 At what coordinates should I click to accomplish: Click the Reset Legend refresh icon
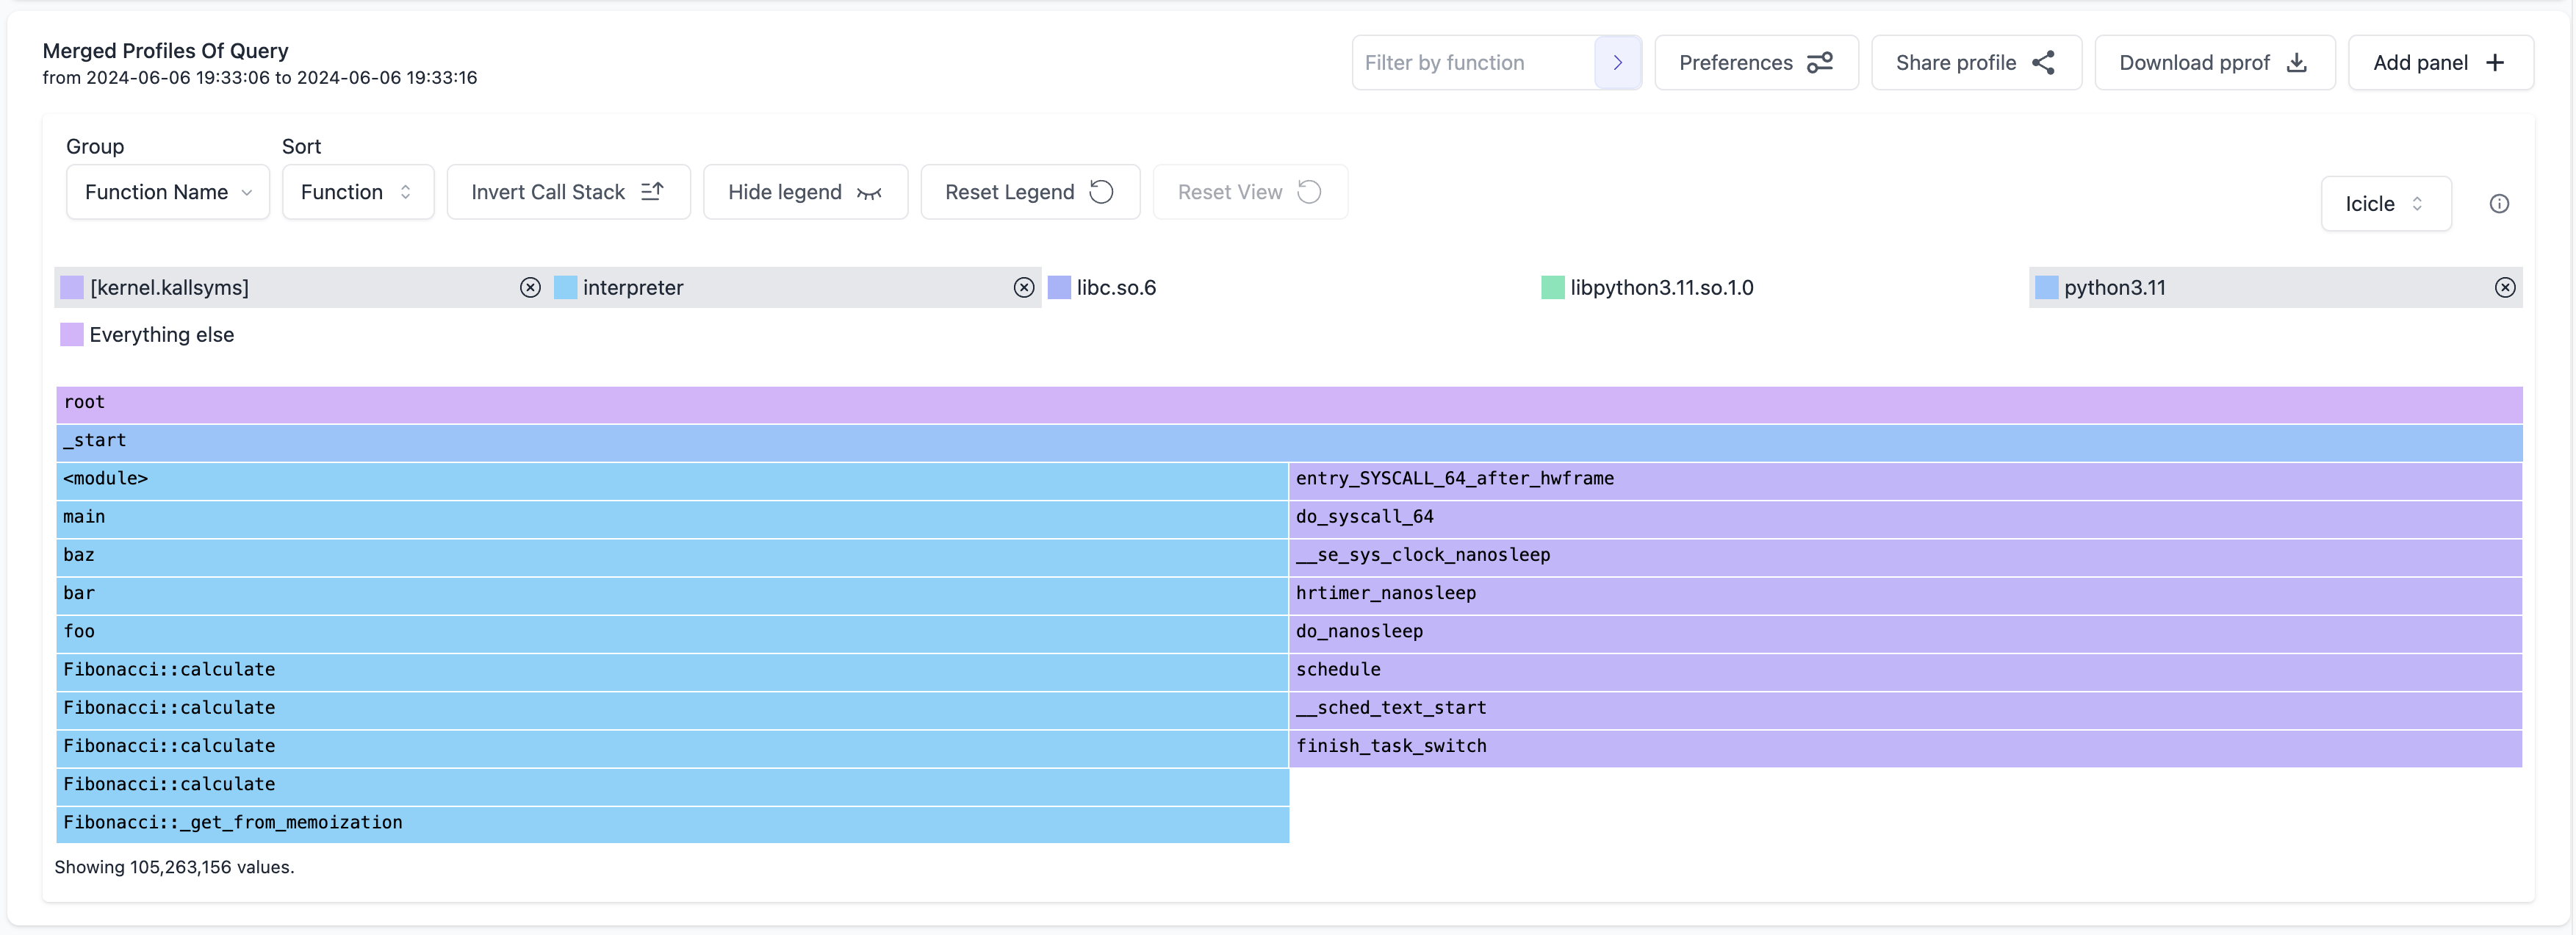pyautogui.click(x=1101, y=191)
